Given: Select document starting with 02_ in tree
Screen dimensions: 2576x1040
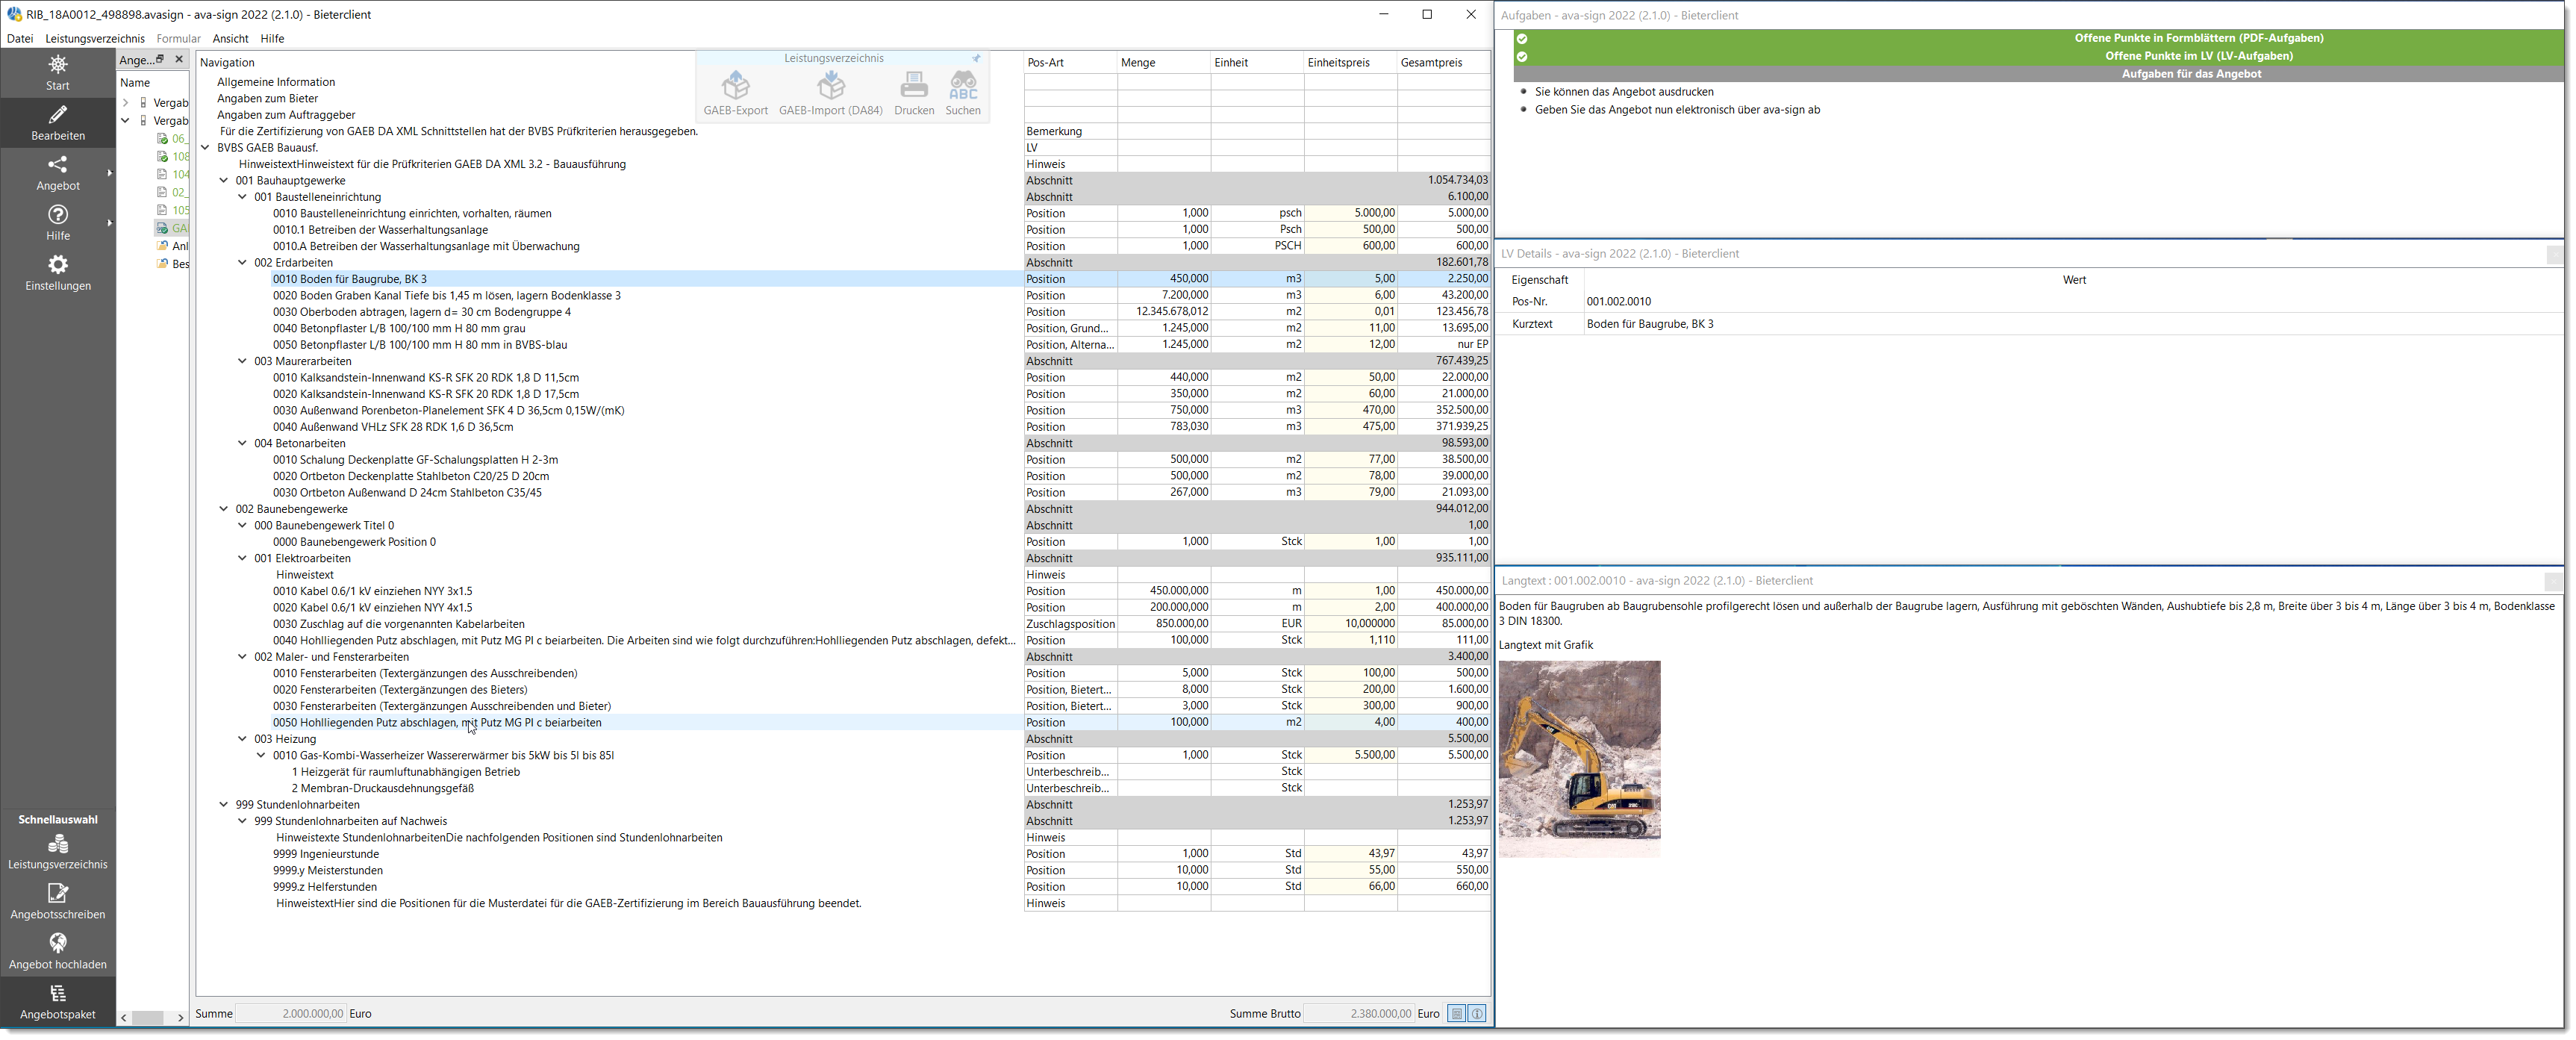Looking at the screenshot, I should (172, 193).
